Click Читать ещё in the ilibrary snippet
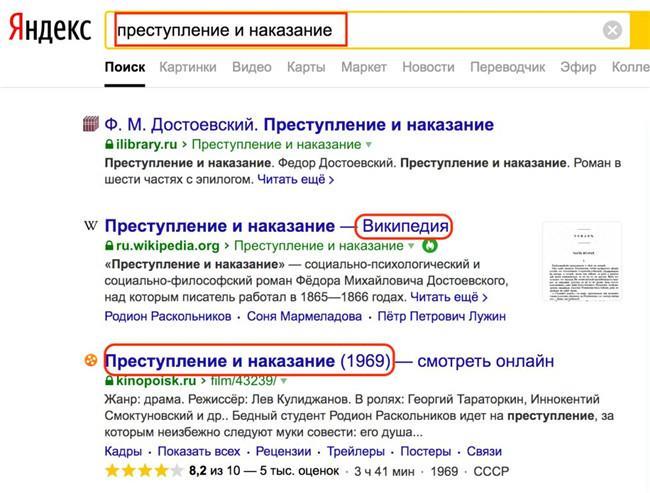 pos(295,180)
